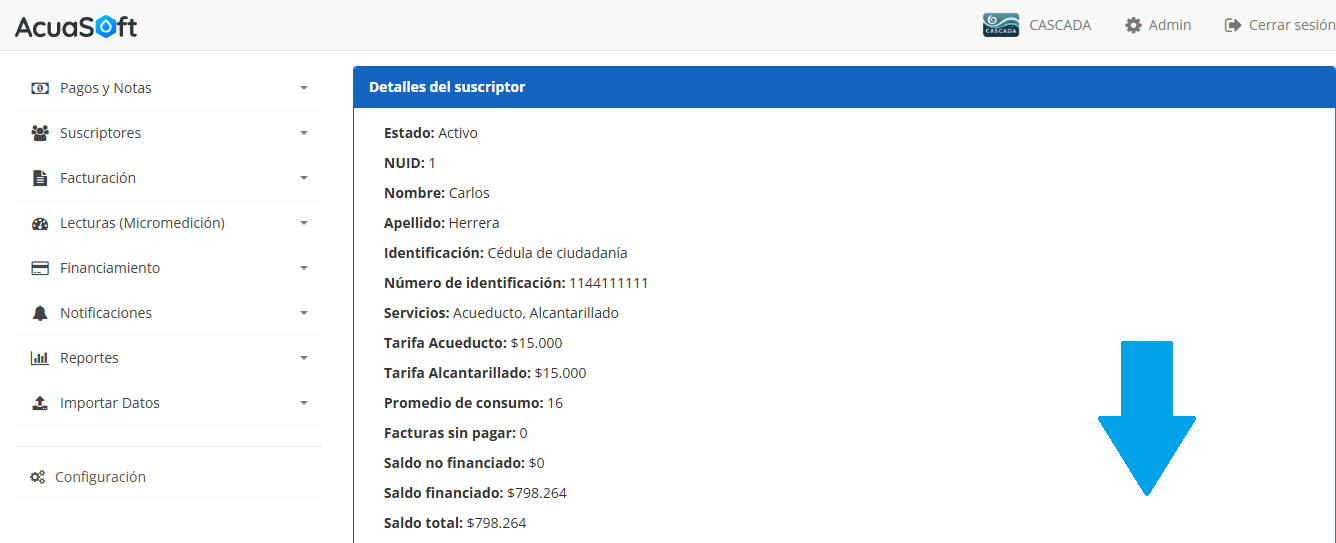The image size is (1336, 543).
Task: Click the CASCADA company logo thumbnail
Action: [x=1000, y=25]
